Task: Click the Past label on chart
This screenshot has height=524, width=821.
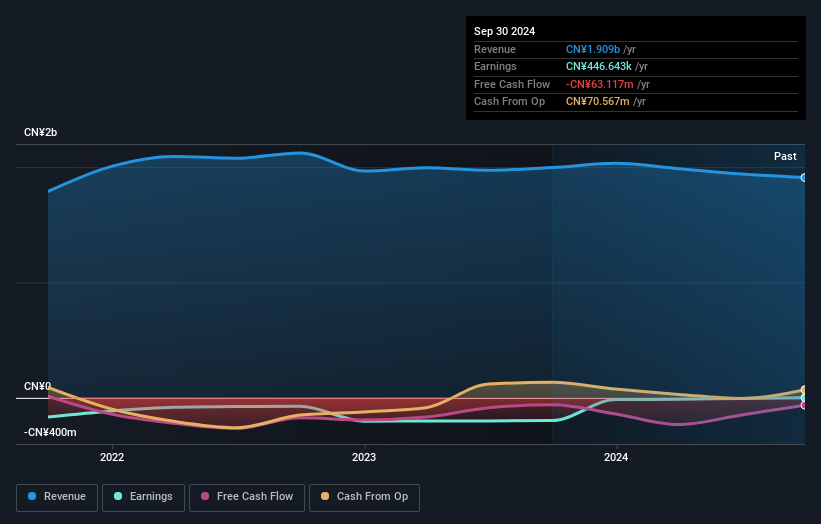Action: point(785,156)
